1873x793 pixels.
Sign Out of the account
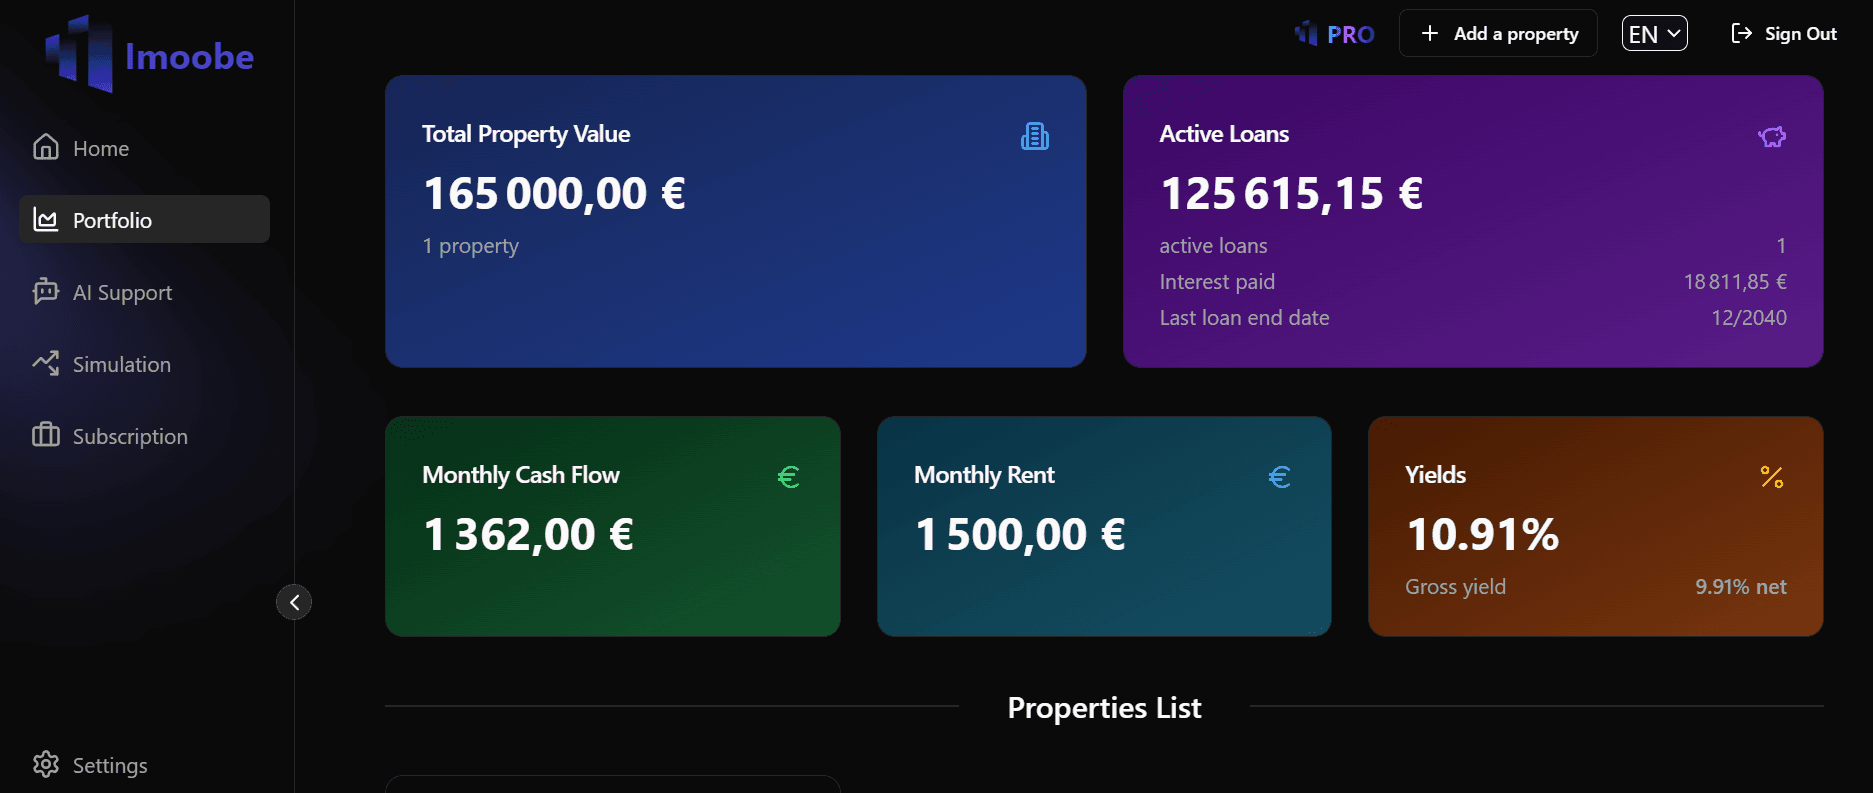pyautogui.click(x=1784, y=34)
